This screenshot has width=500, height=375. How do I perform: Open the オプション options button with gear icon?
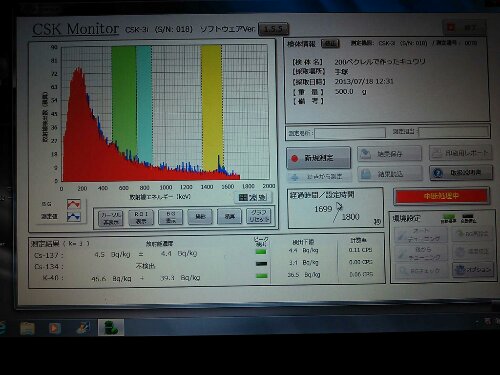click(473, 269)
